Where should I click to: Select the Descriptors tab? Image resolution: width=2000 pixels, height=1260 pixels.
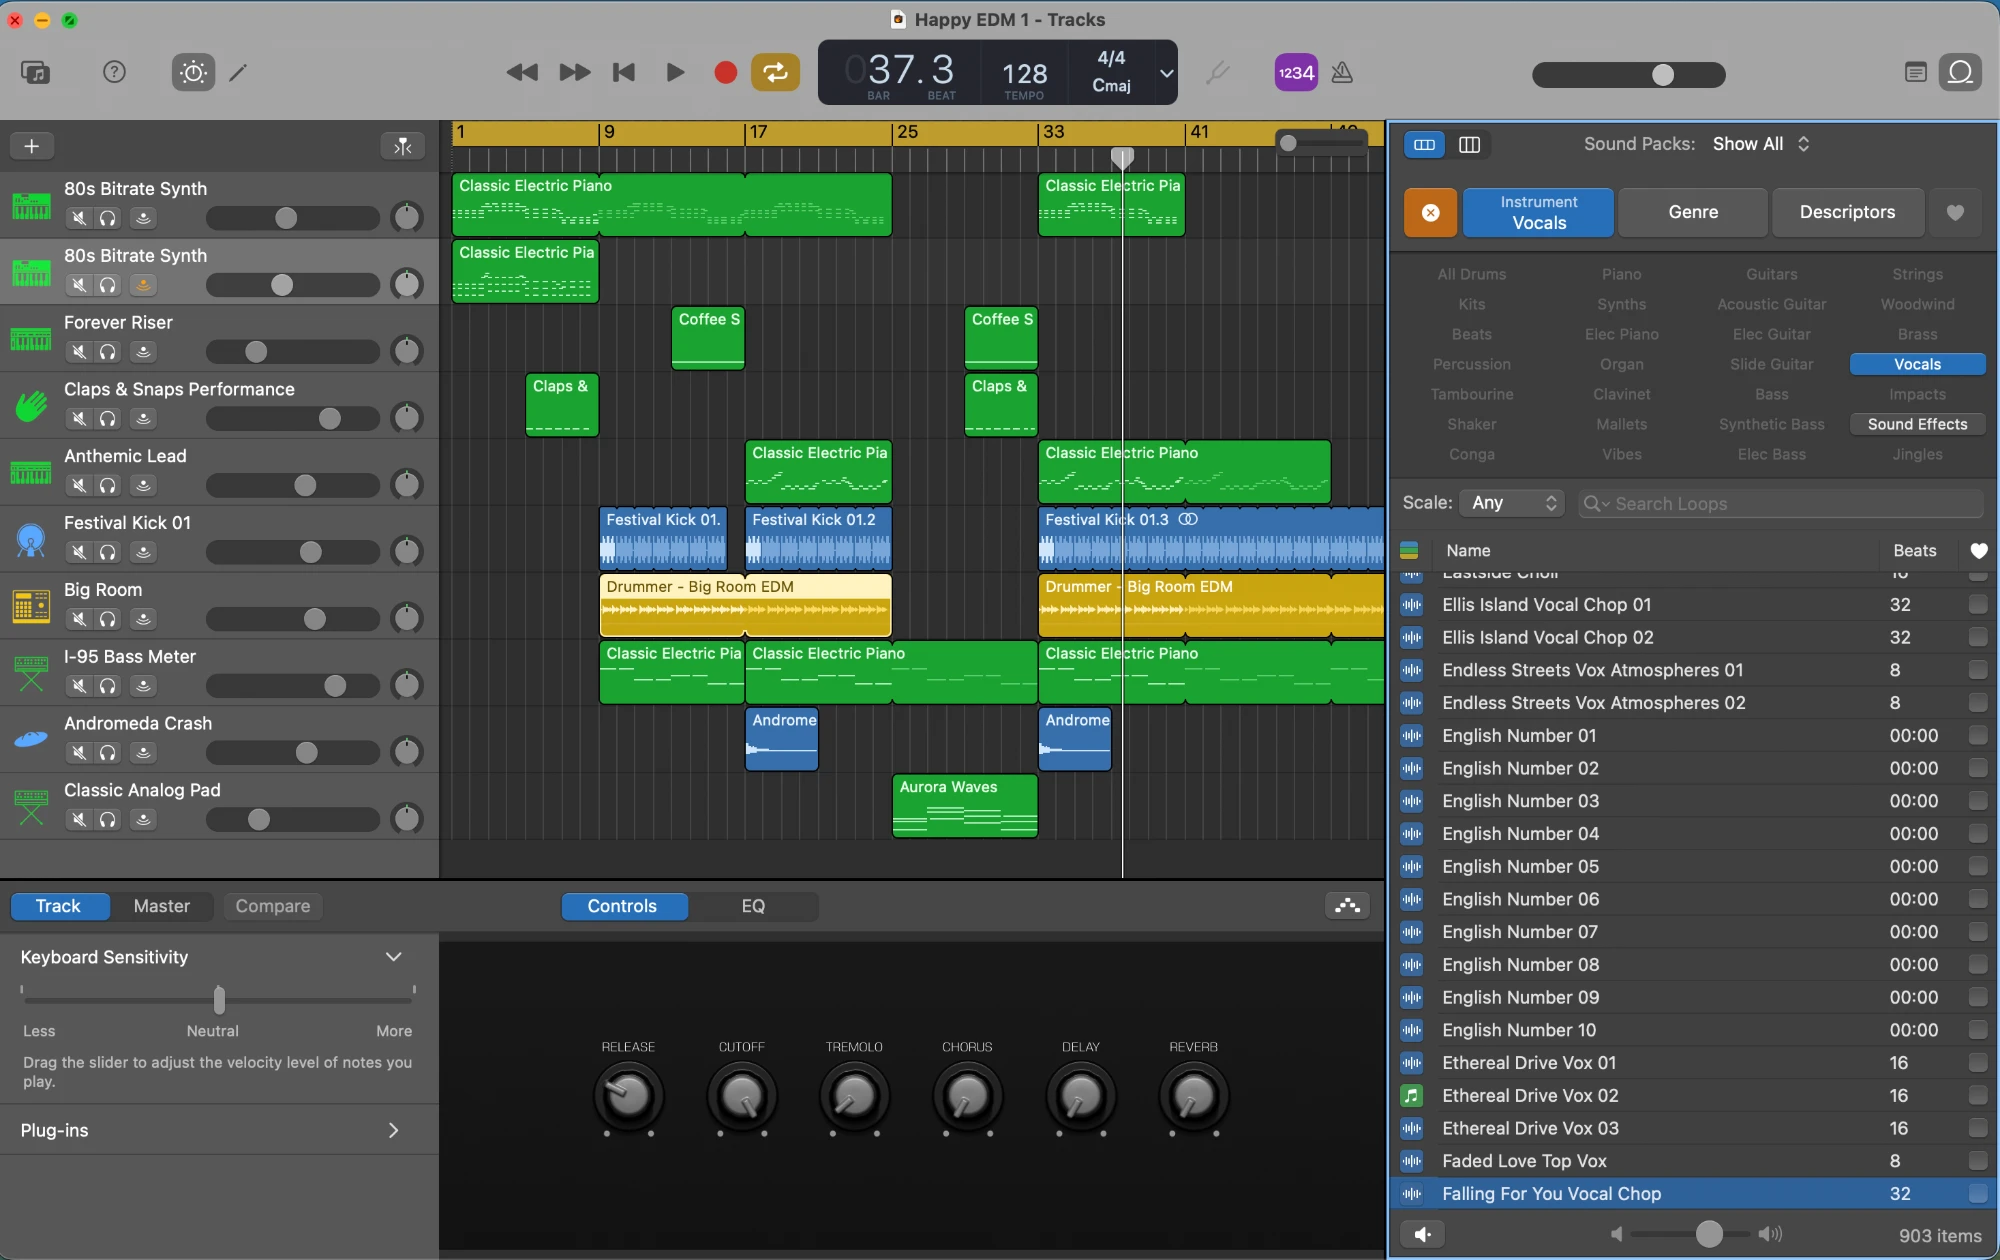click(x=1847, y=212)
